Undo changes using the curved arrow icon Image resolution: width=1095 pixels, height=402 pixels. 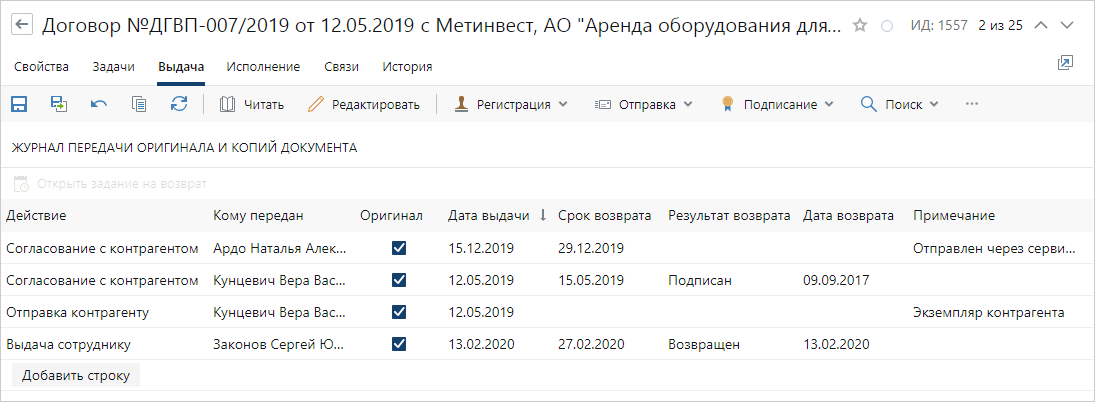[x=99, y=105]
